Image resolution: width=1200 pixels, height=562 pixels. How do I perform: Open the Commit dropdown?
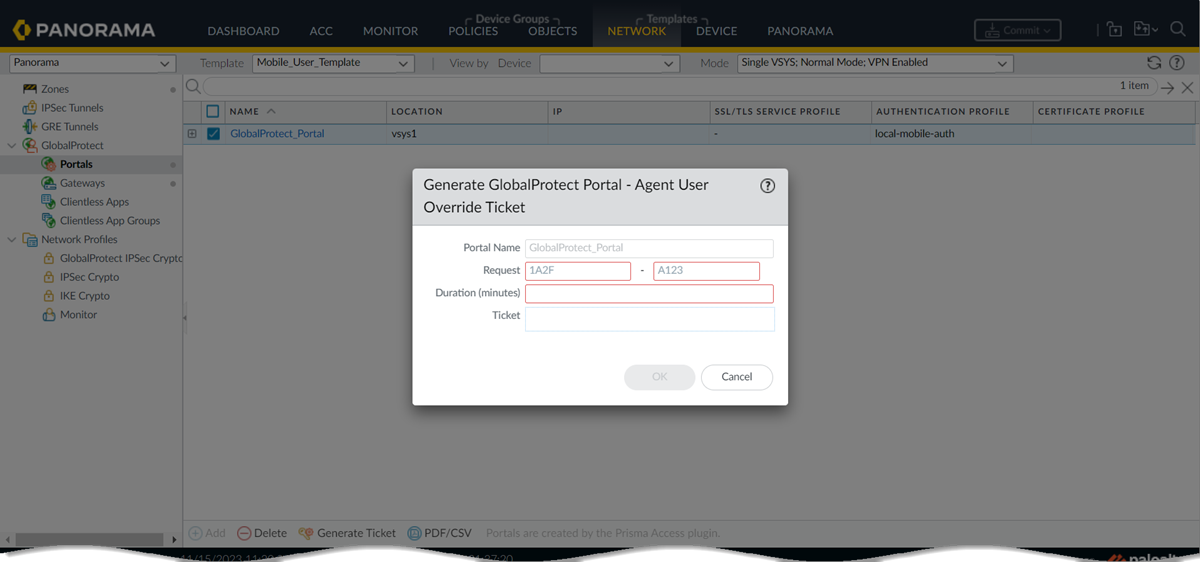point(1018,30)
